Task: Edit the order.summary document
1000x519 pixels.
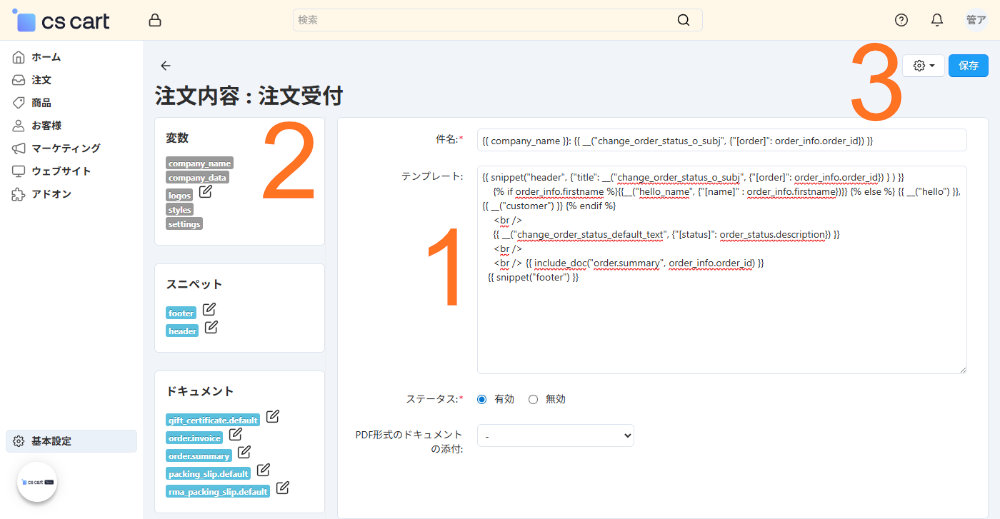Action: (x=244, y=452)
